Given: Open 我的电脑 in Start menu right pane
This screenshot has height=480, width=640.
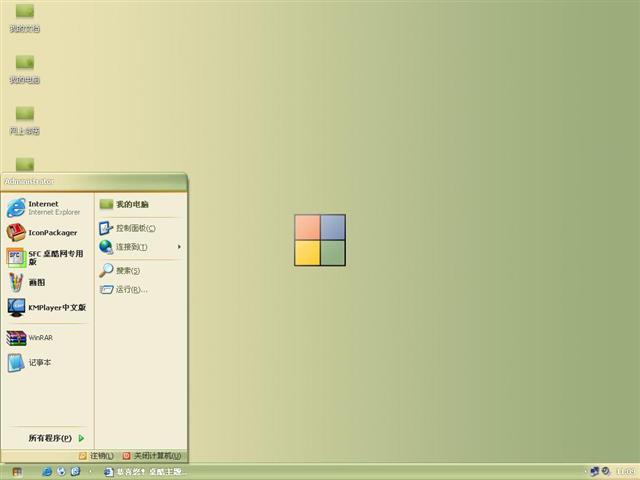Looking at the screenshot, I should pyautogui.click(x=140, y=204).
